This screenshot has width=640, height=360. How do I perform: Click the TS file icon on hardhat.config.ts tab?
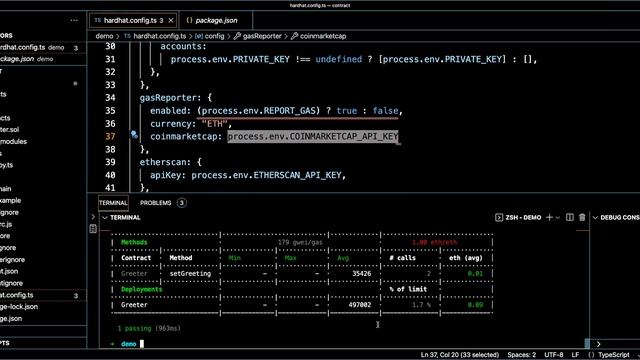[98, 20]
